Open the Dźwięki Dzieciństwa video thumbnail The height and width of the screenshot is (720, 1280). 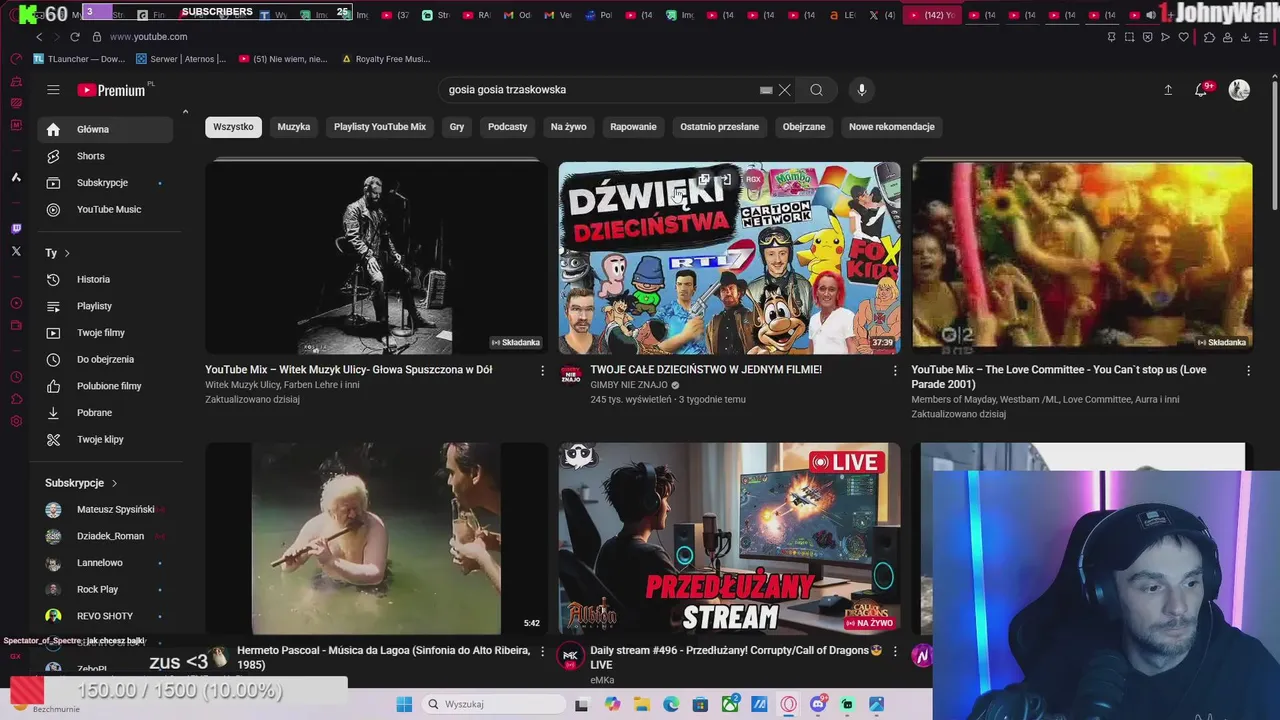[x=729, y=258]
